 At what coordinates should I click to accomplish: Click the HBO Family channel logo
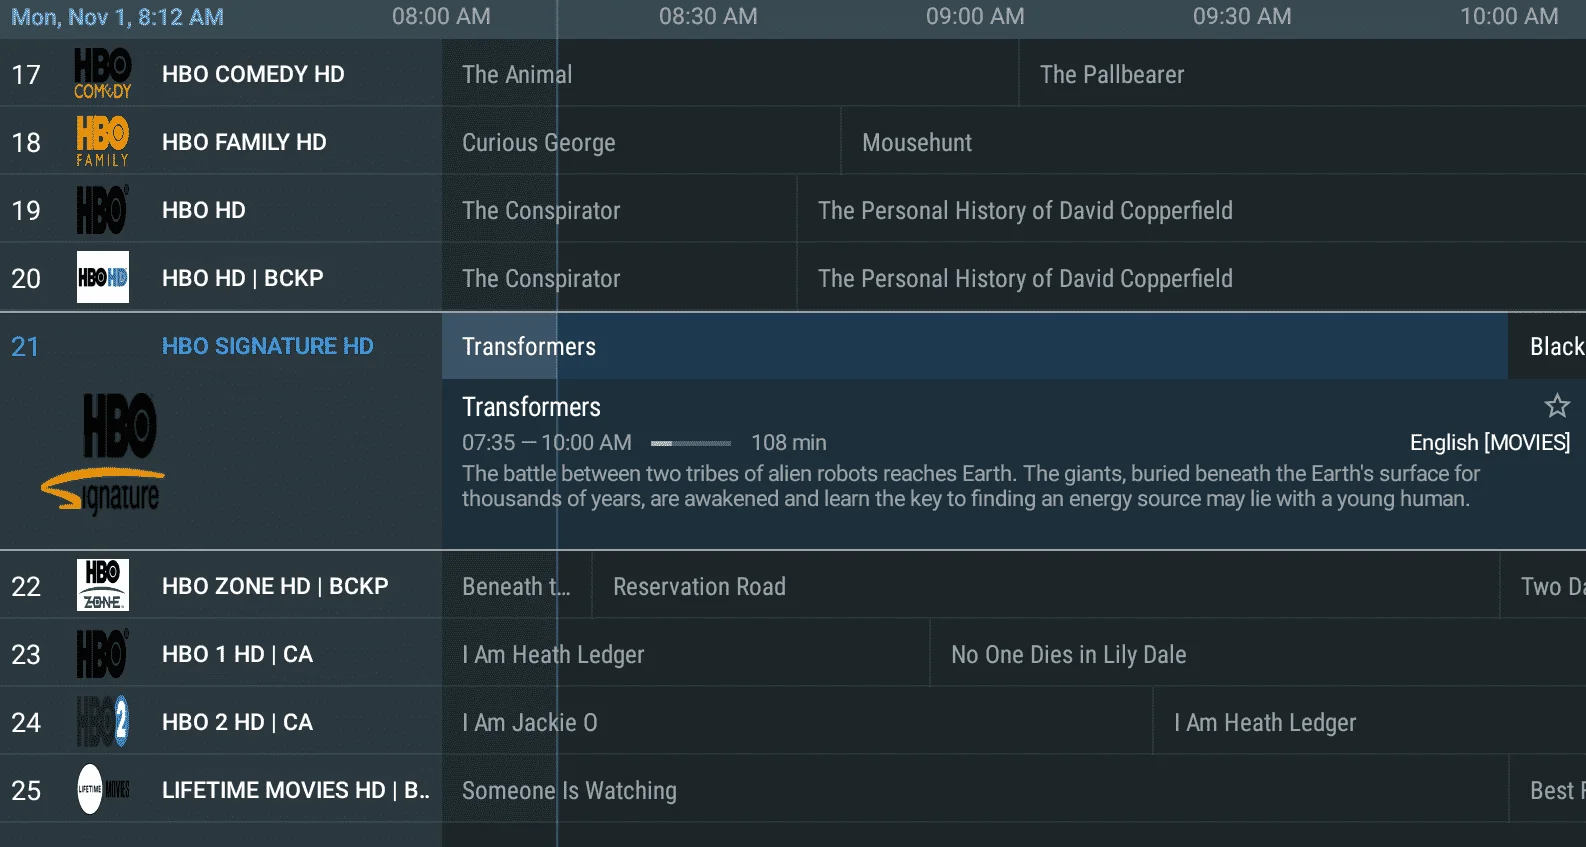[103, 141]
